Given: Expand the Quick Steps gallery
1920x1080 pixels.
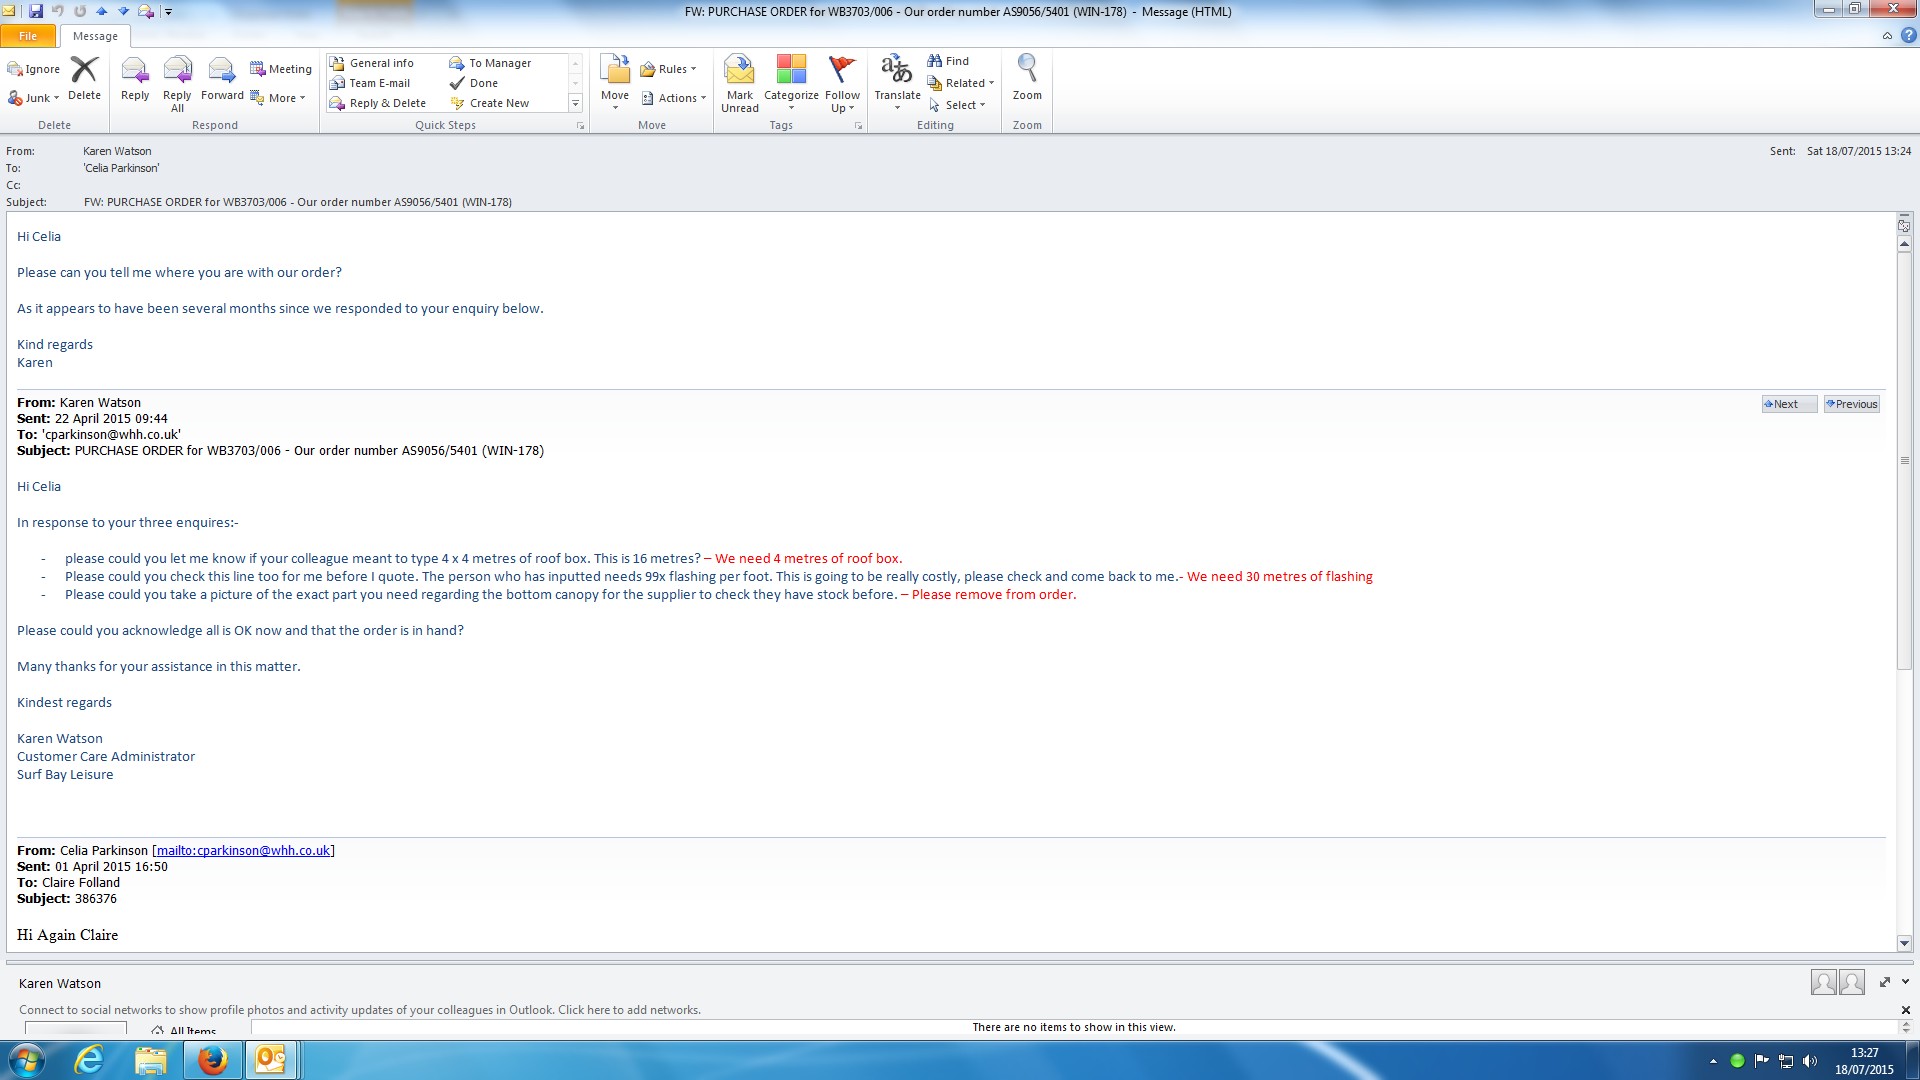Looking at the screenshot, I should (x=575, y=103).
